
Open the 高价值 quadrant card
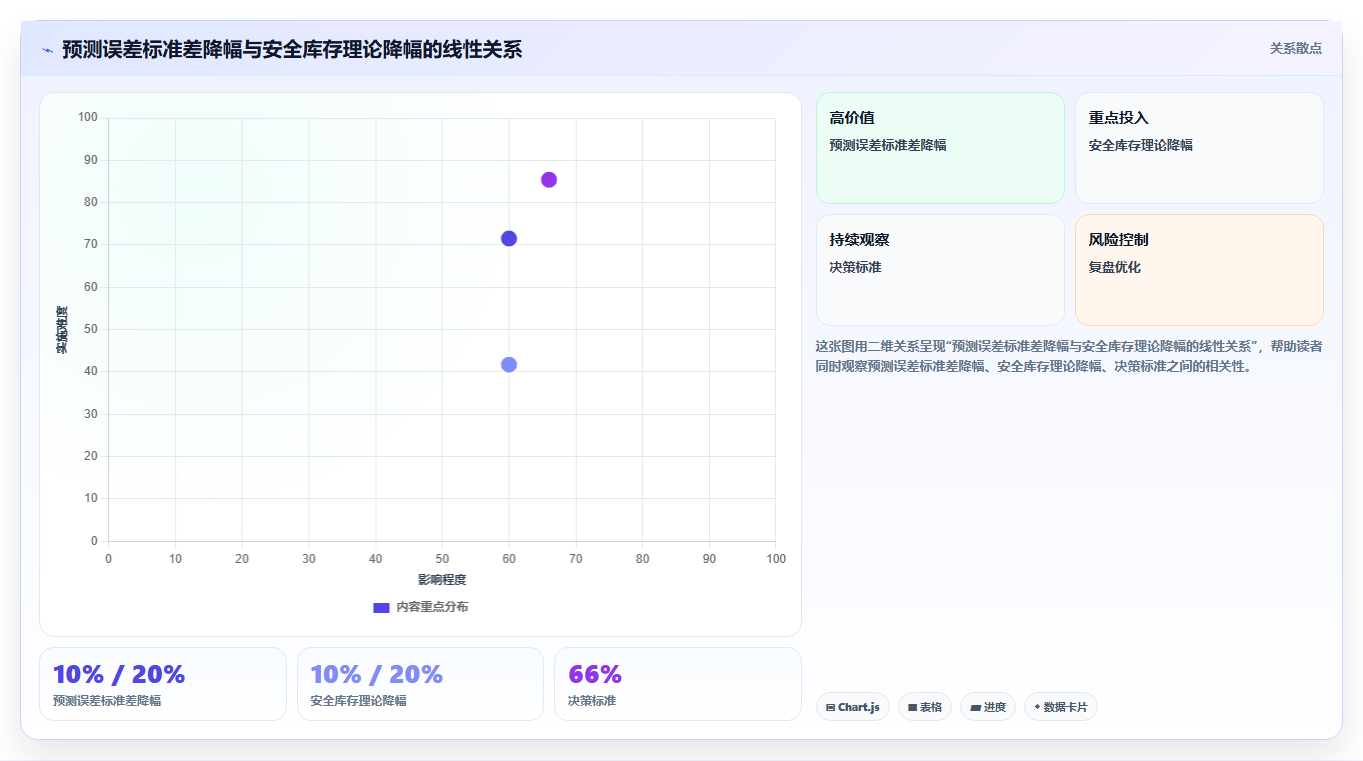pos(940,148)
